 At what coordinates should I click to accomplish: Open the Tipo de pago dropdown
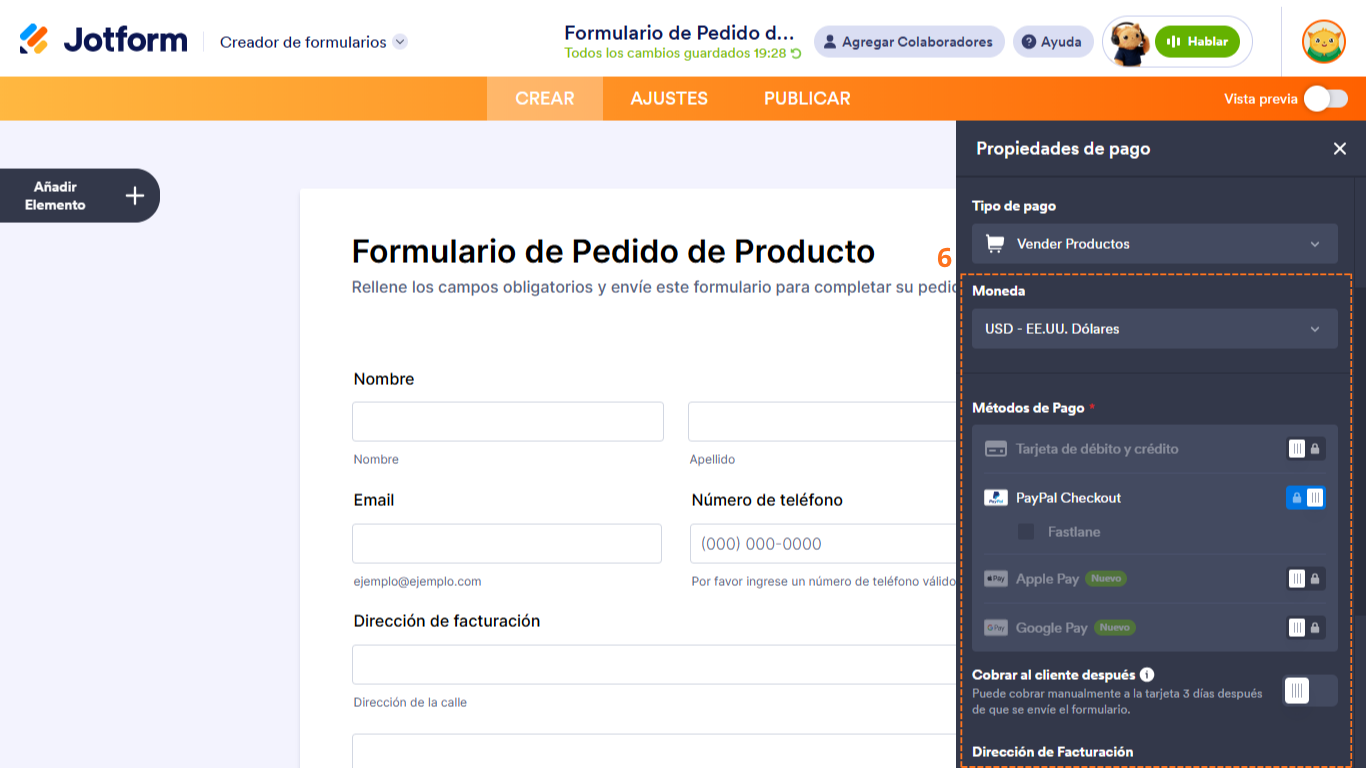[1155, 244]
